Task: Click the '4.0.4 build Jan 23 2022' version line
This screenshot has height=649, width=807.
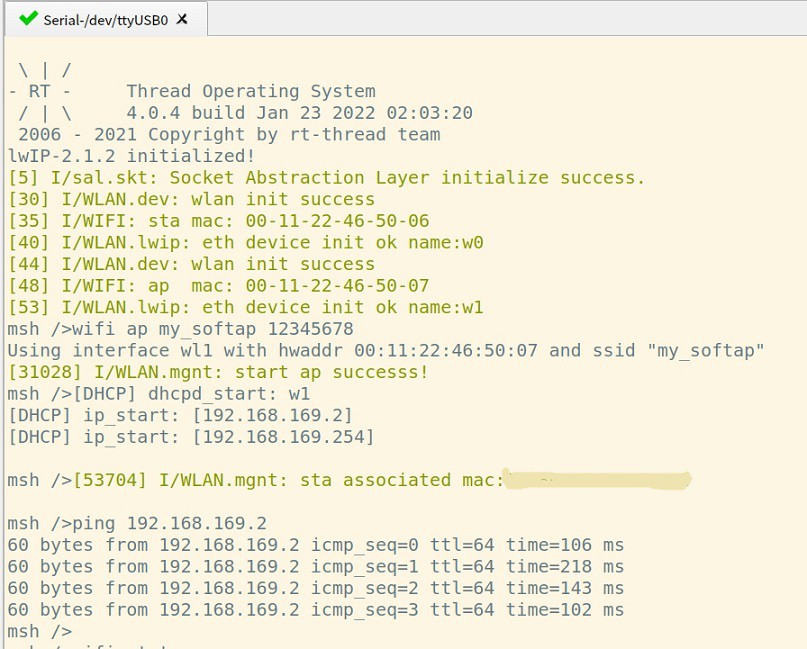Action: [299, 113]
